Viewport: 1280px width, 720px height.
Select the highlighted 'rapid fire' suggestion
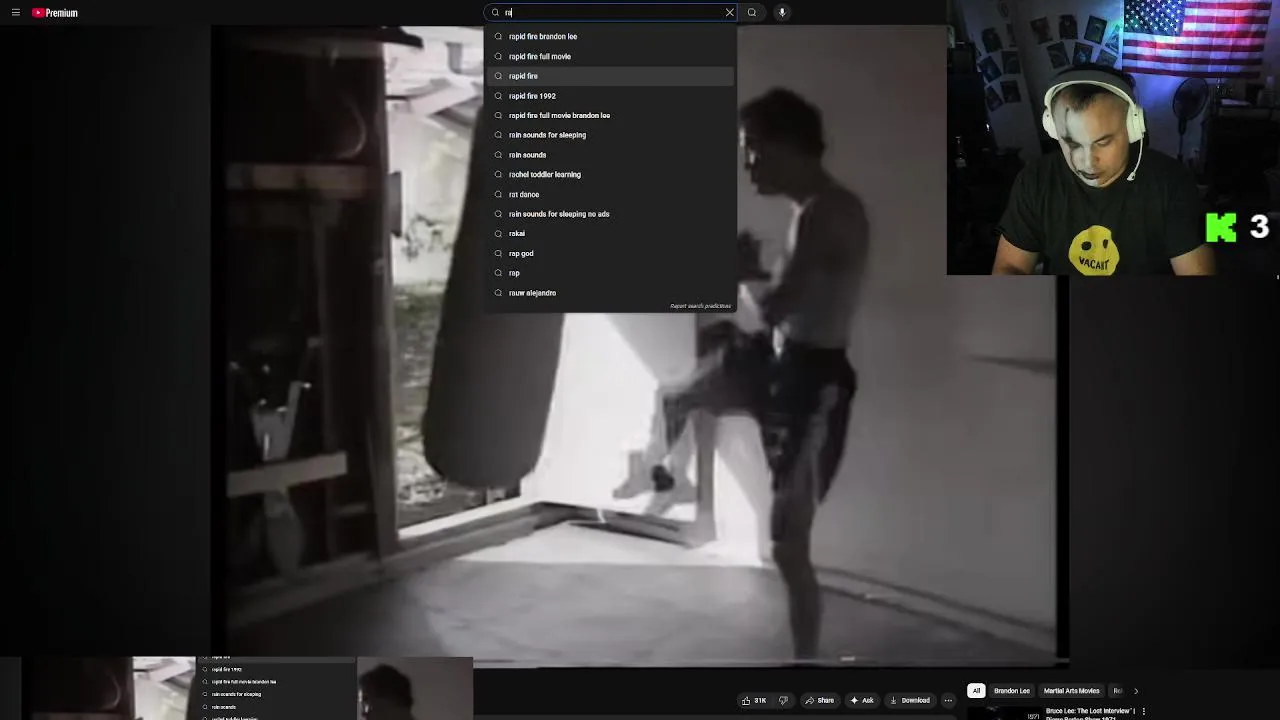(610, 76)
